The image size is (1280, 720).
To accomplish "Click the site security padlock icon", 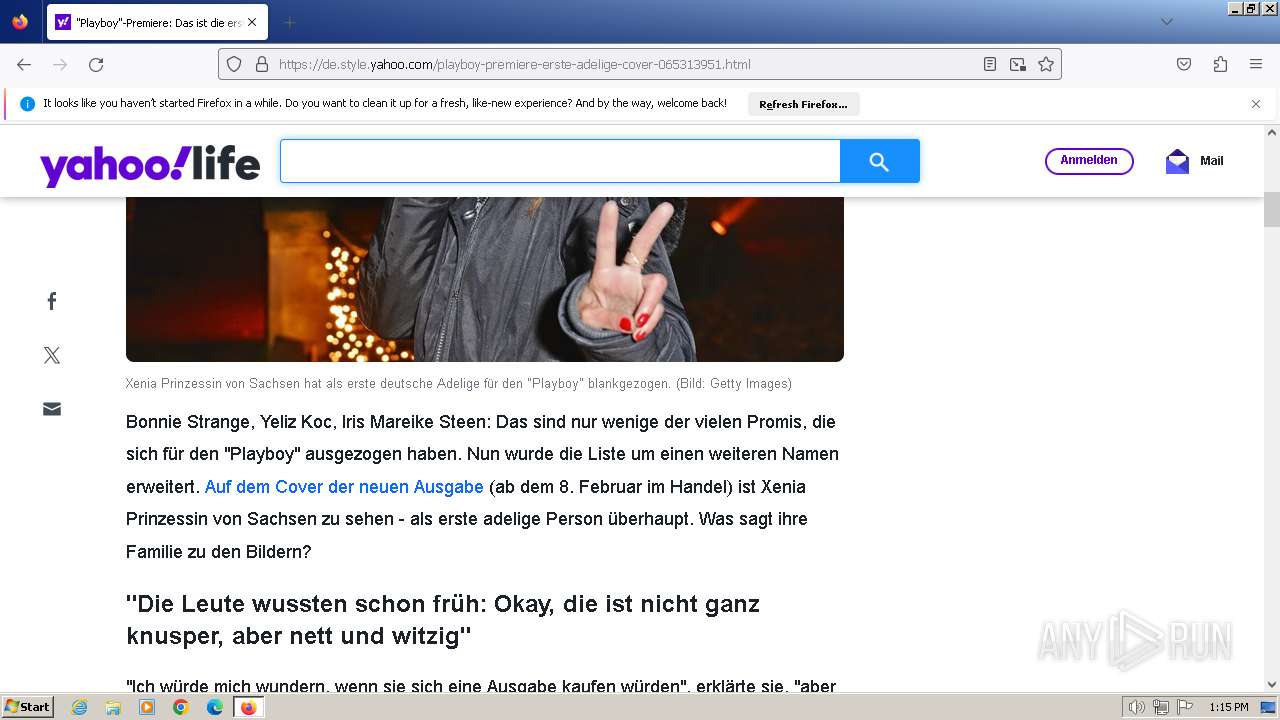I will tap(262, 64).
